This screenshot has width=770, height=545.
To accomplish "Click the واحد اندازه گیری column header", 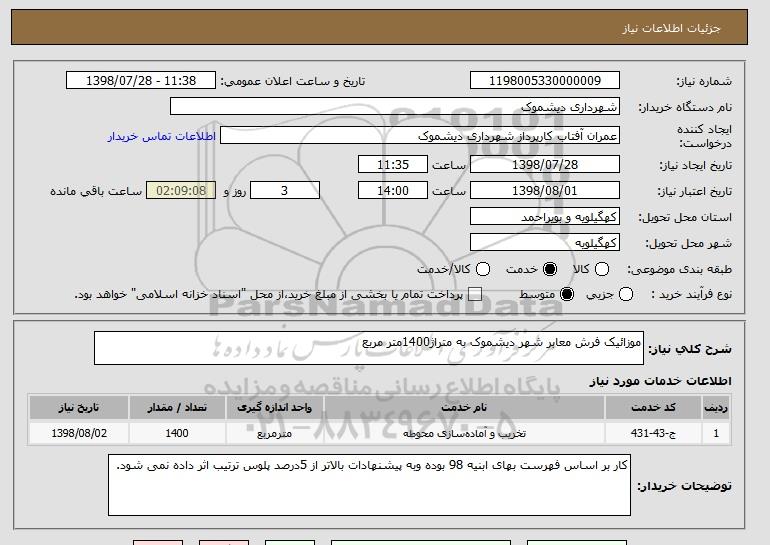I will click(275, 408).
